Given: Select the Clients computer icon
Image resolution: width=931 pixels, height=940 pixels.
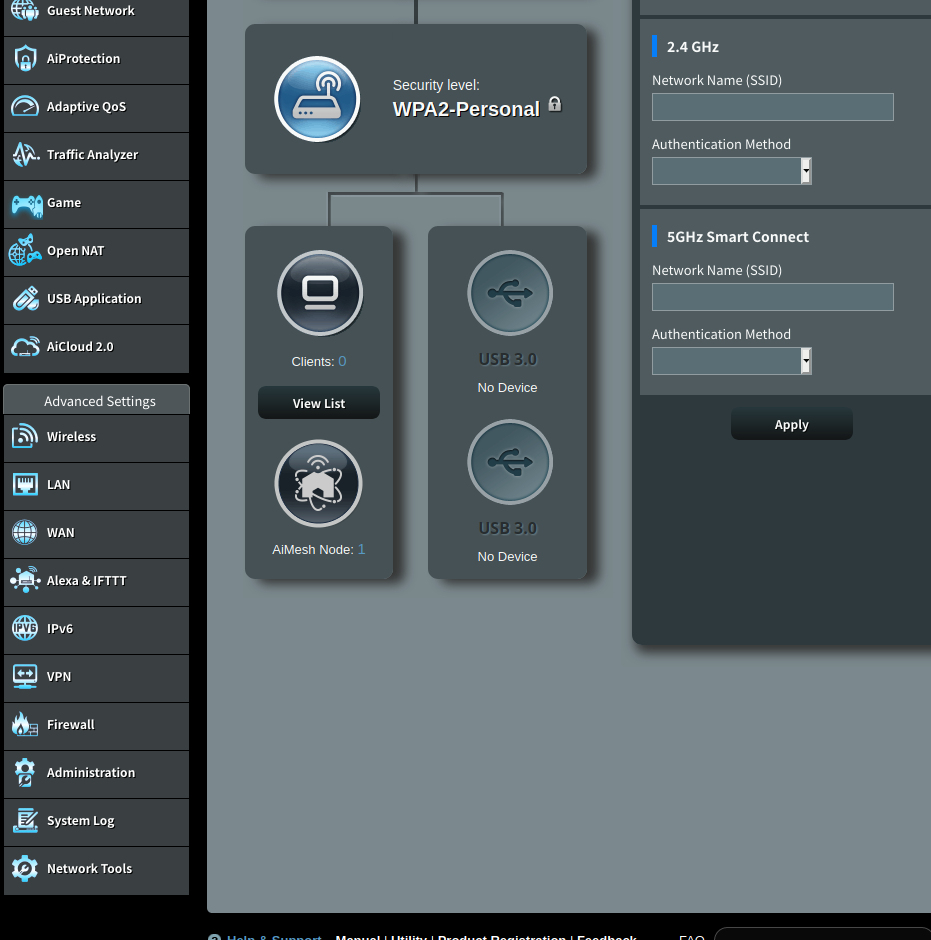Looking at the screenshot, I should [320, 293].
